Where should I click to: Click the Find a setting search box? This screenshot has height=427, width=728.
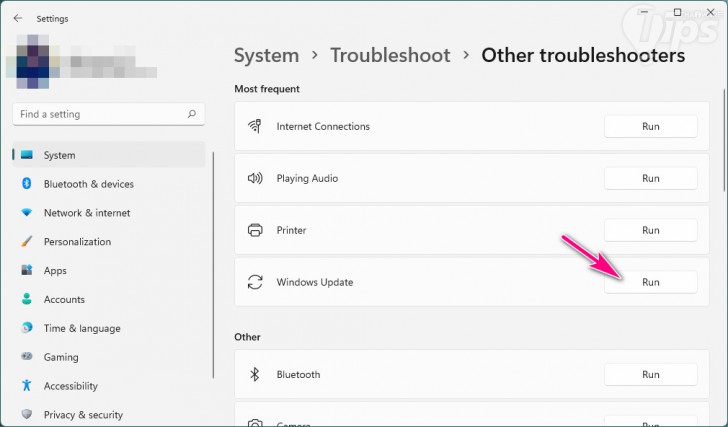109,114
